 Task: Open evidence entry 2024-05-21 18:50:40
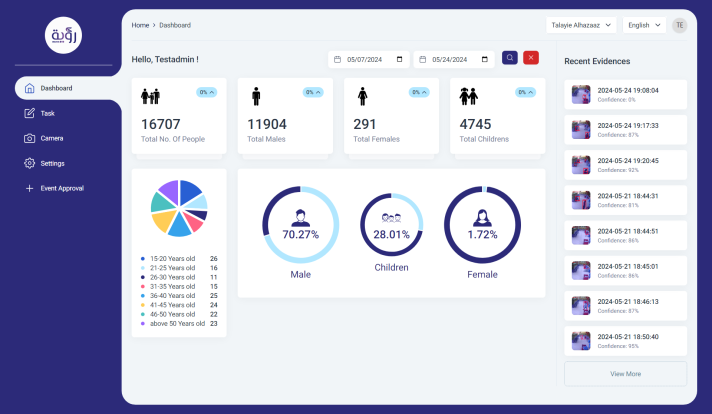point(625,341)
